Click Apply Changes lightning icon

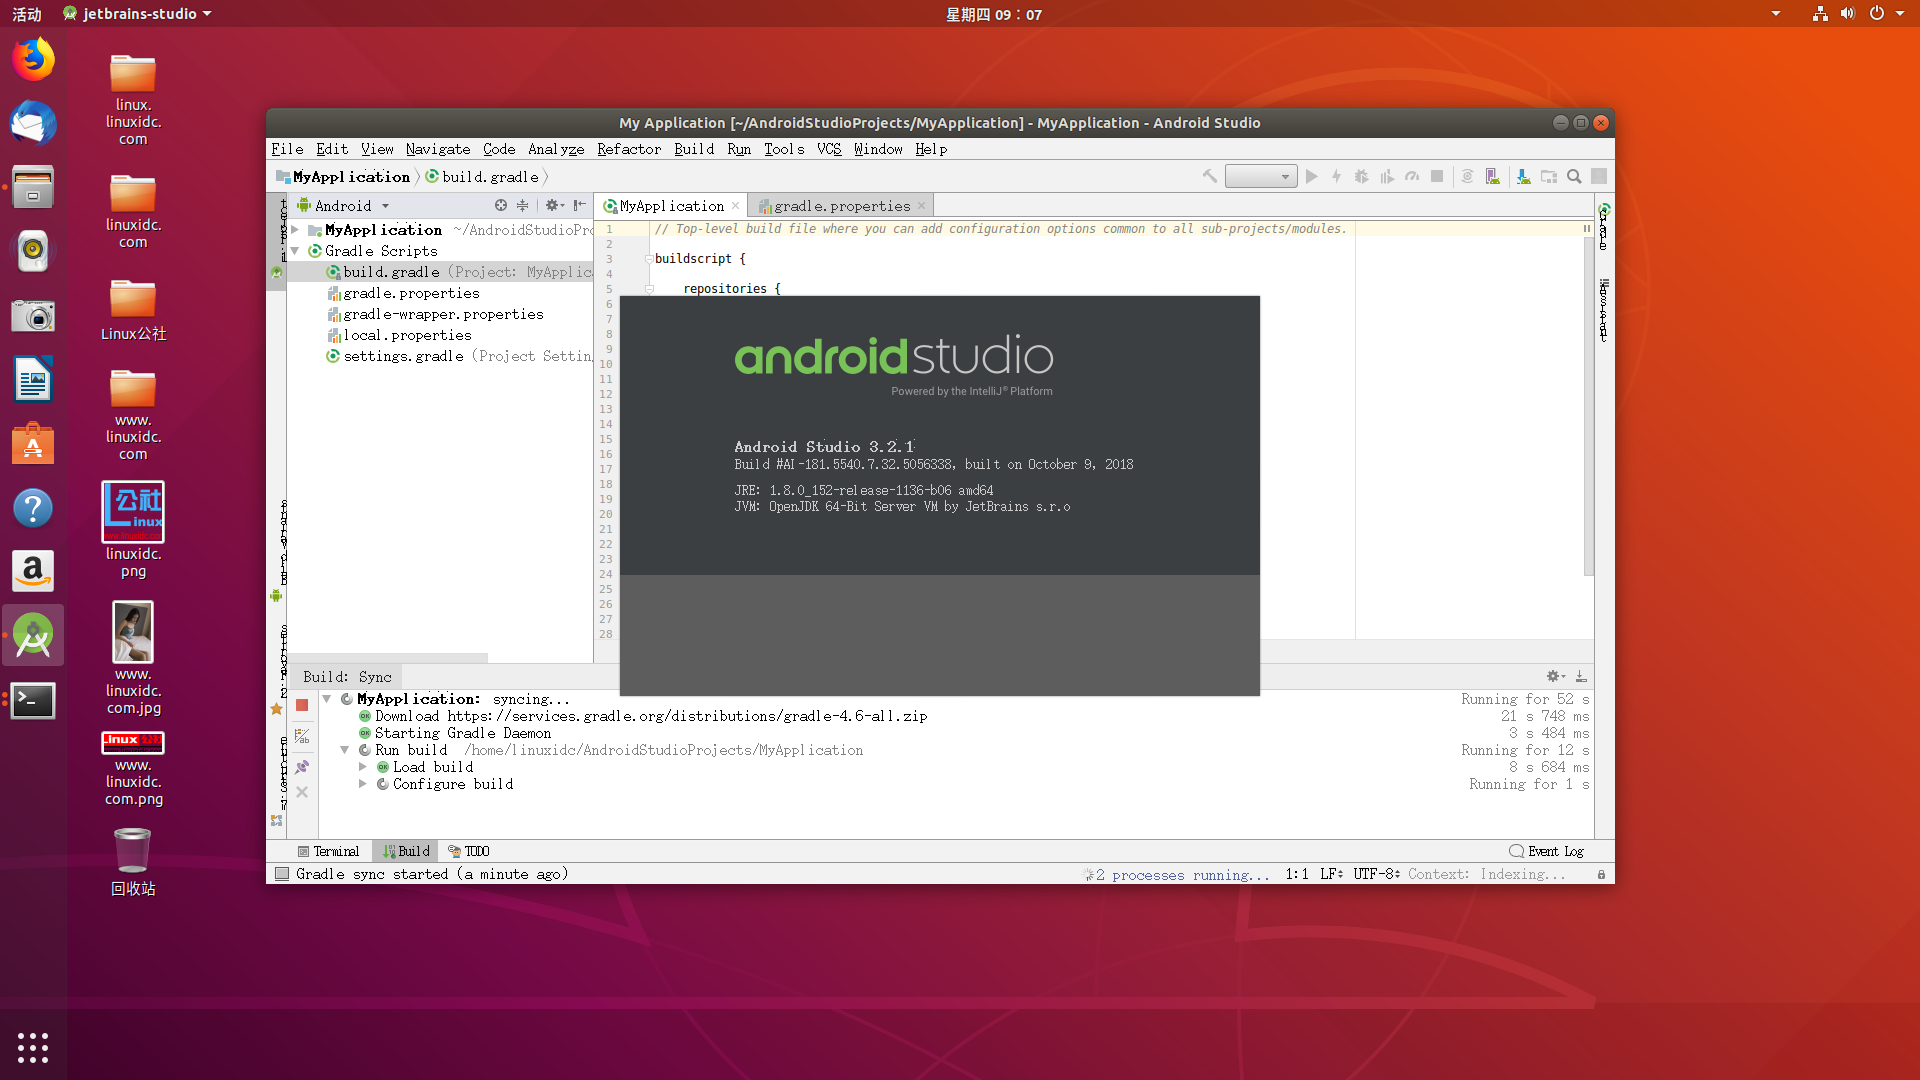click(1336, 176)
